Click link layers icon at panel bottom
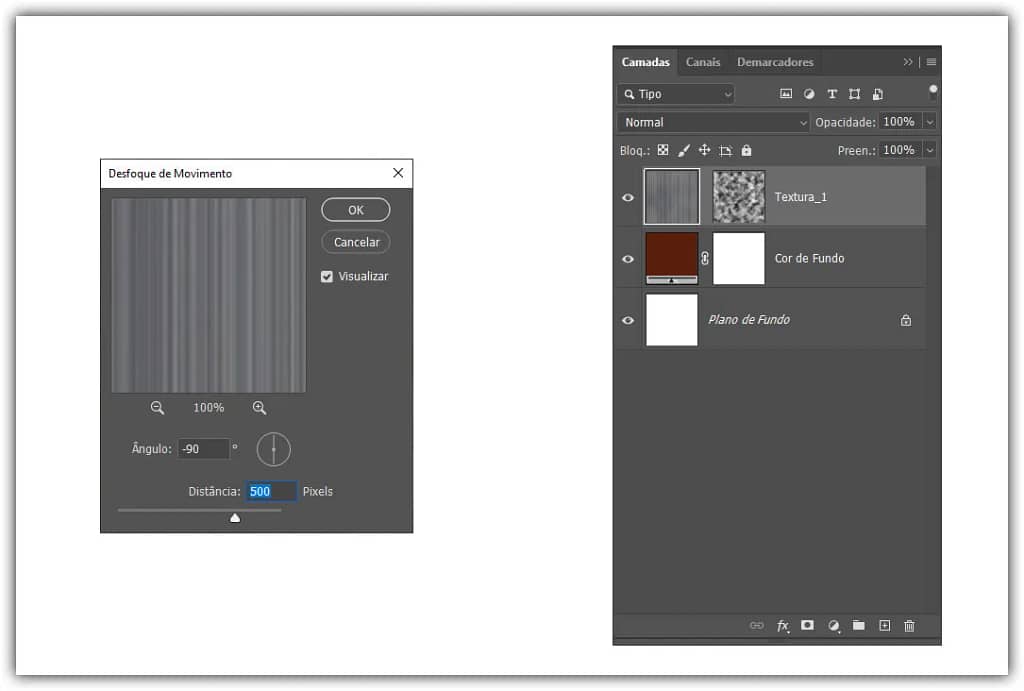Screen dimensions: 1024x691 click(x=756, y=626)
